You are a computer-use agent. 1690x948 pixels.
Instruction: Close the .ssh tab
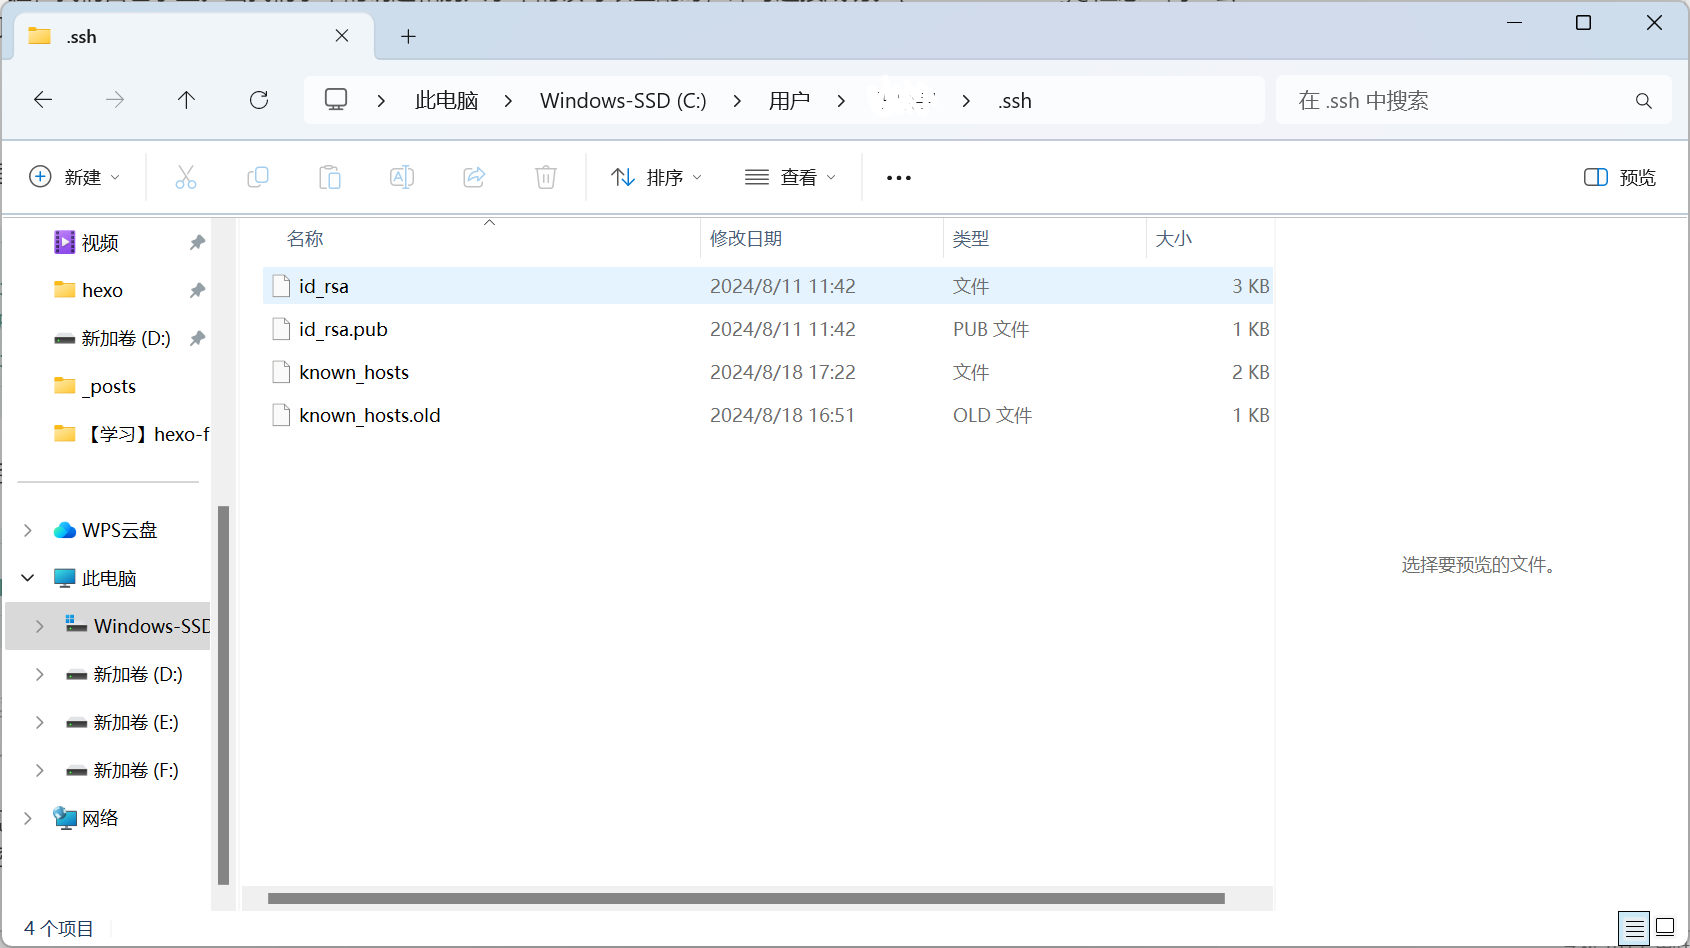pyautogui.click(x=342, y=36)
